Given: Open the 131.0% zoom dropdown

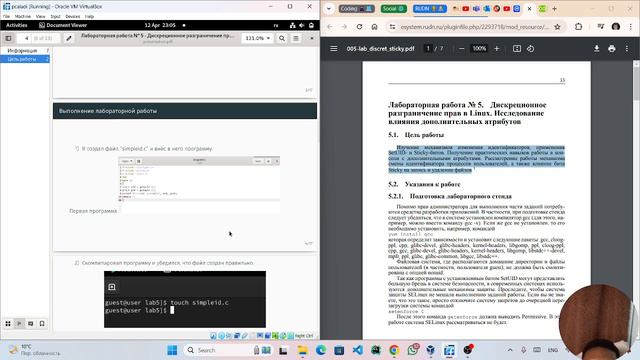Looking at the screenshot, I should (257, 38).
